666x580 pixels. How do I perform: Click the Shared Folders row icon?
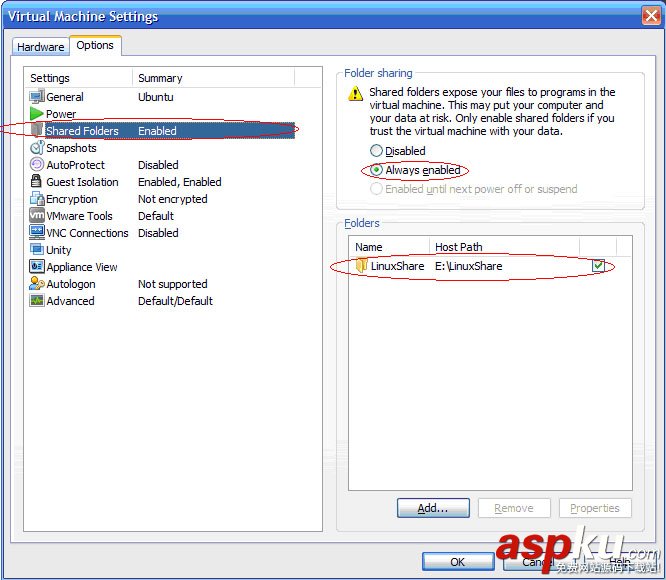pos(37,130)
